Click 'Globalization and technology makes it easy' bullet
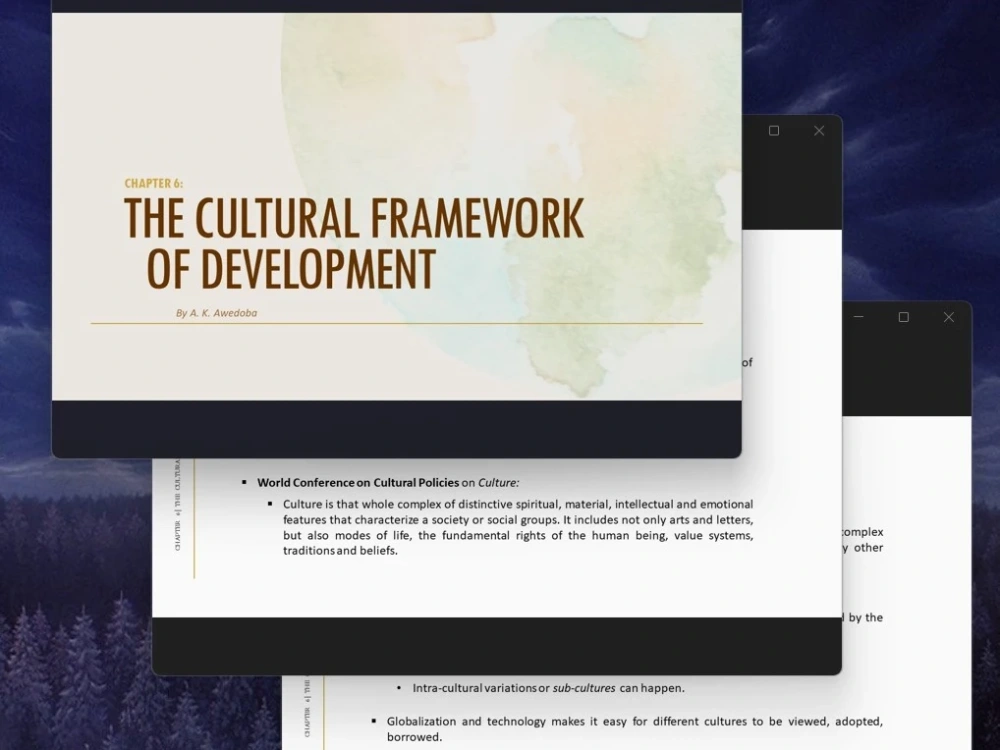This screenshot has height=750, width=1000. [635, 729]
